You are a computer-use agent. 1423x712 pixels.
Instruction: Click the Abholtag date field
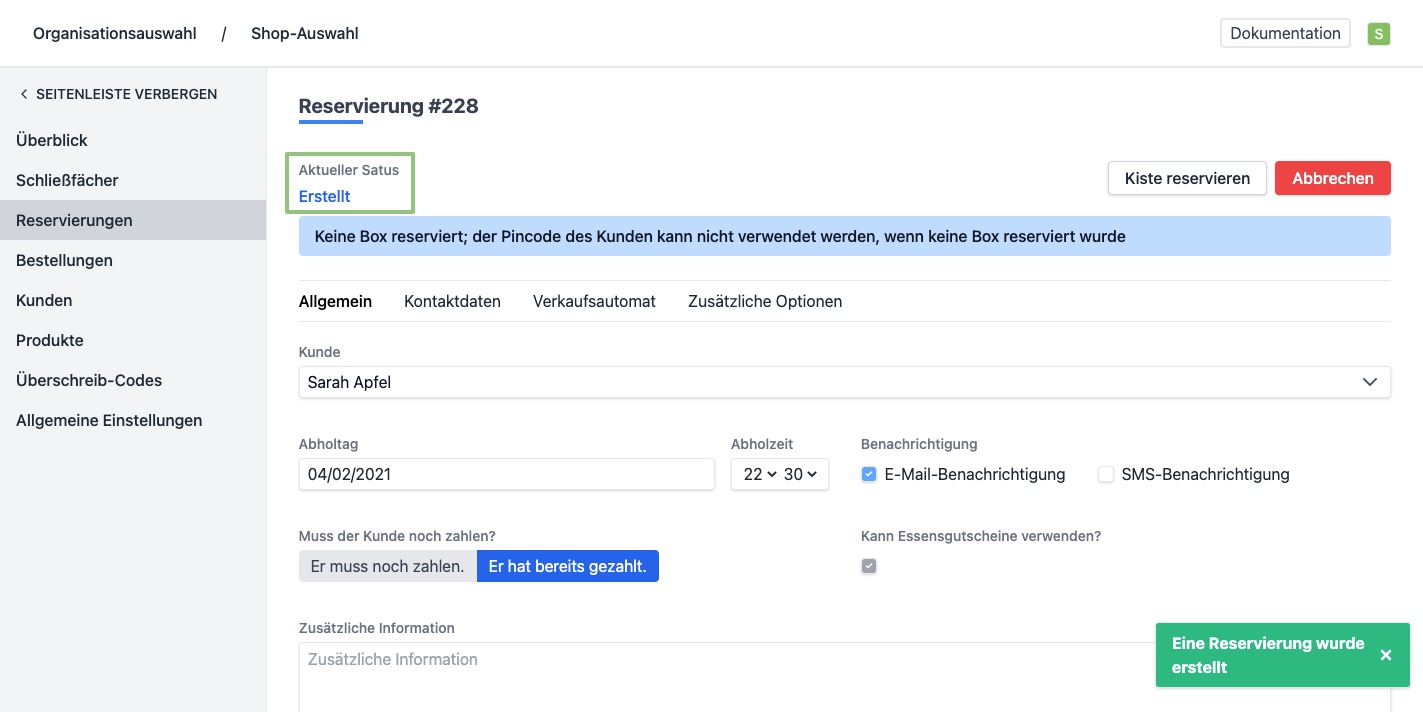(x=506, y=474)
